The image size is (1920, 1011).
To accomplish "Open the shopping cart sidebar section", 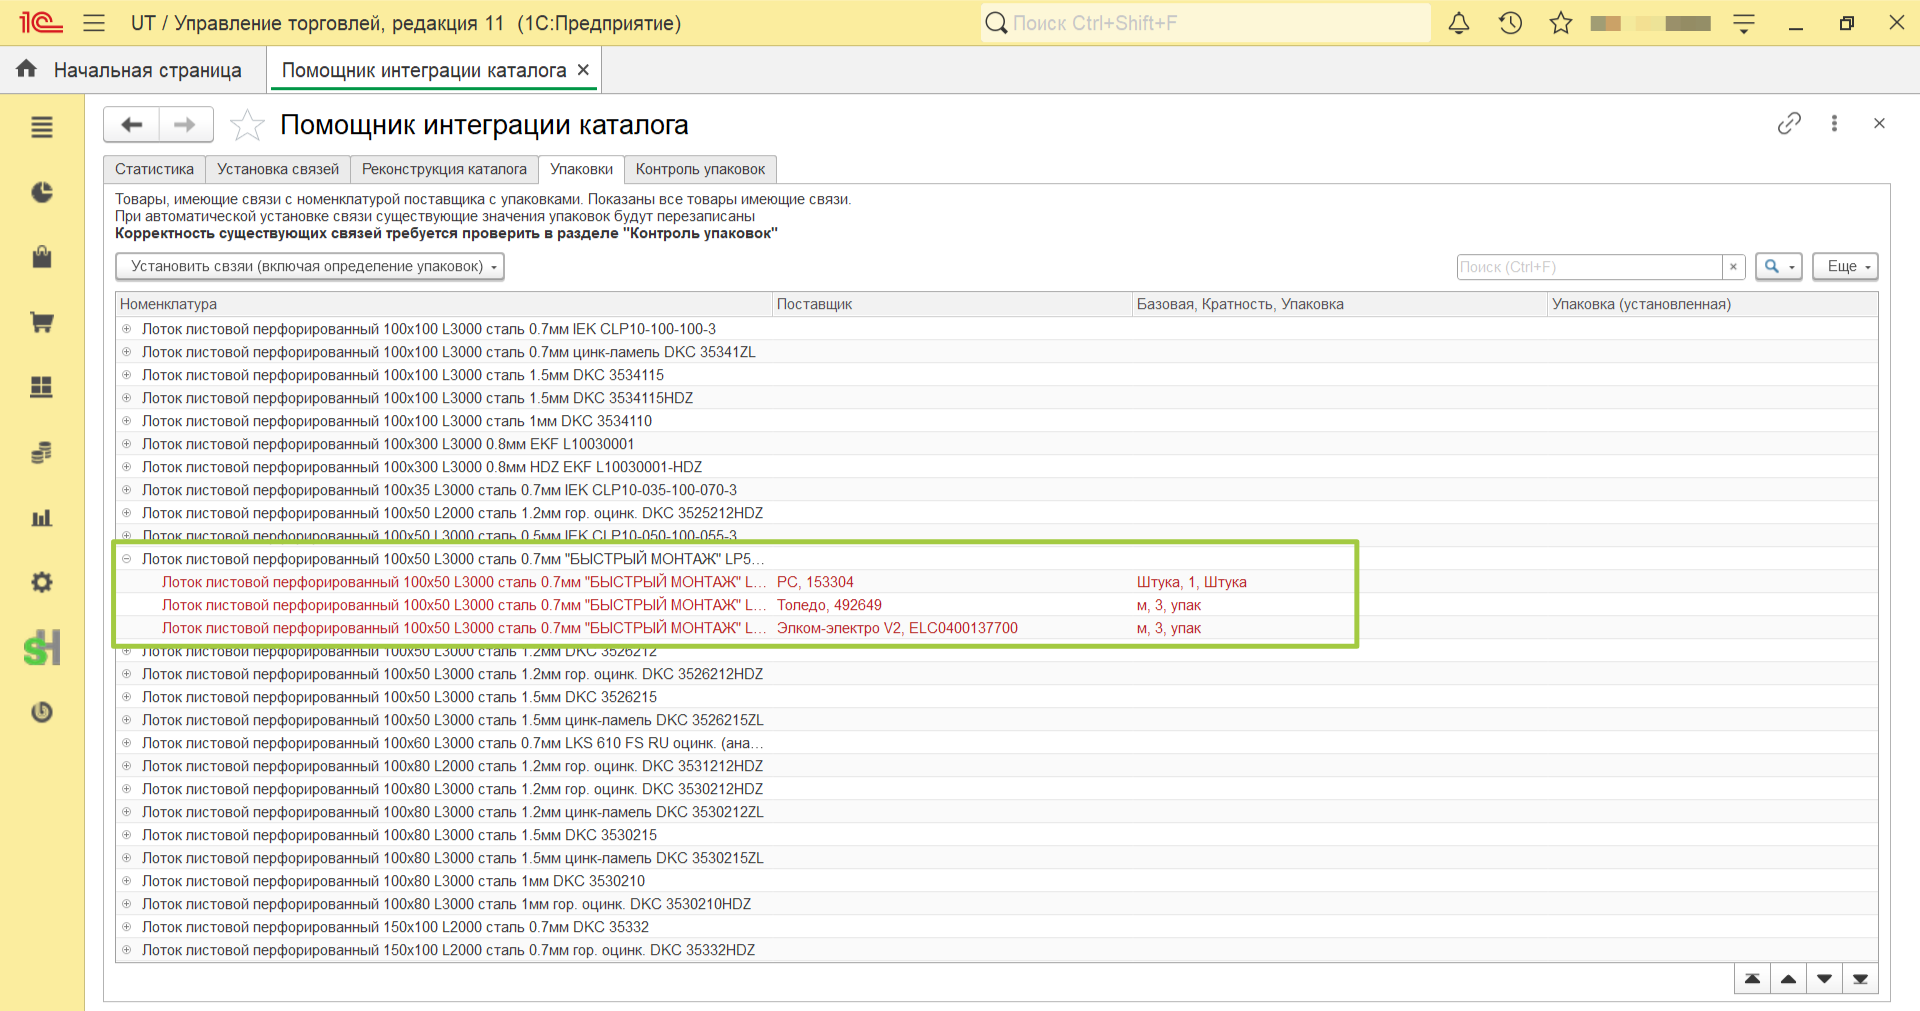I will pos(42,322).
